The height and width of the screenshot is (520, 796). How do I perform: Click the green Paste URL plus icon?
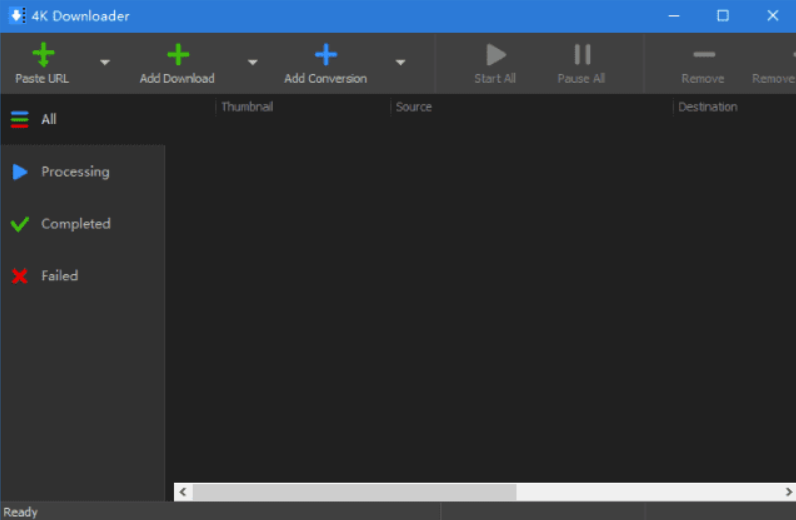tap(43, 55)
